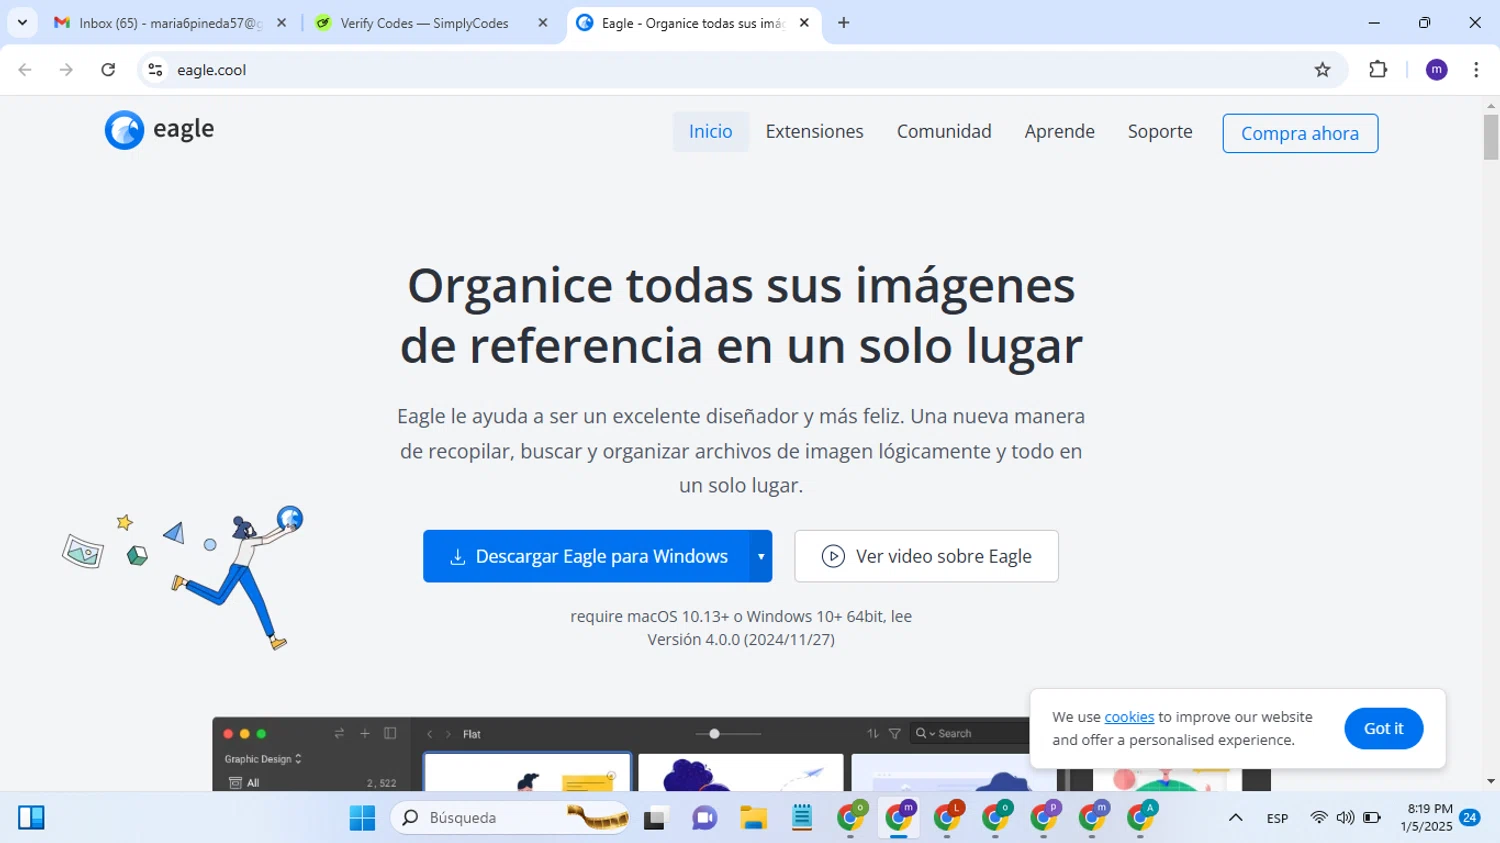The width and height of the screenshot is (1500, 843).
Task: Open notifications badge showing 24
Action: click(1470, 817)
